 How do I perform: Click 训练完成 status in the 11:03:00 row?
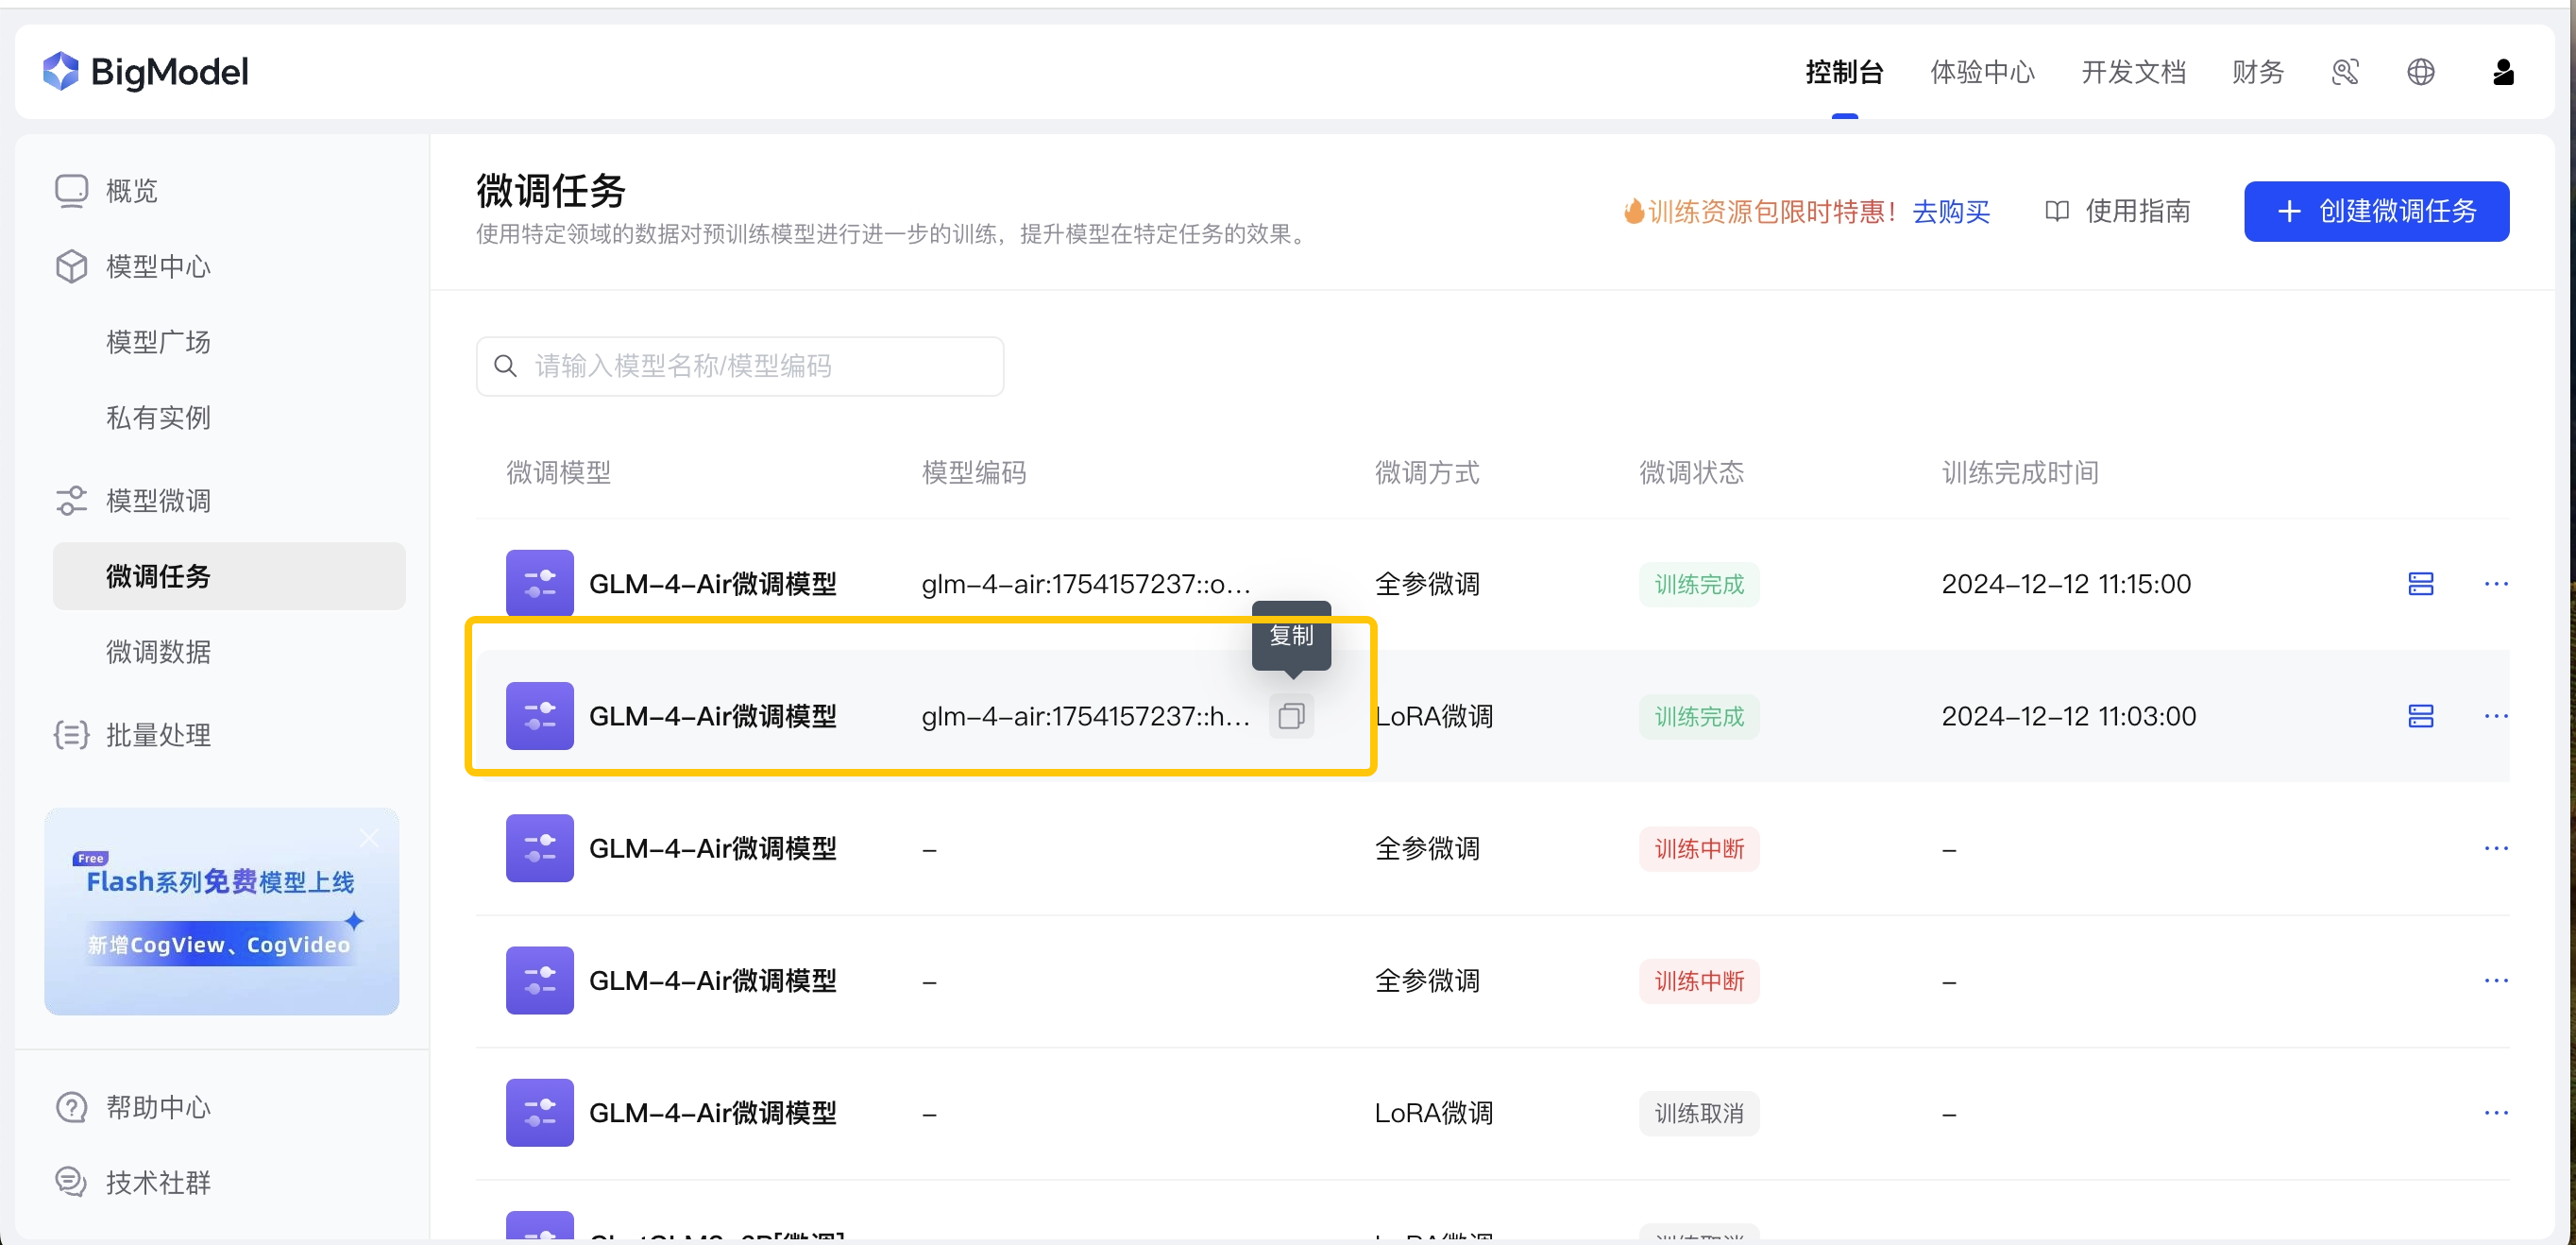(x=1699, y=716)
